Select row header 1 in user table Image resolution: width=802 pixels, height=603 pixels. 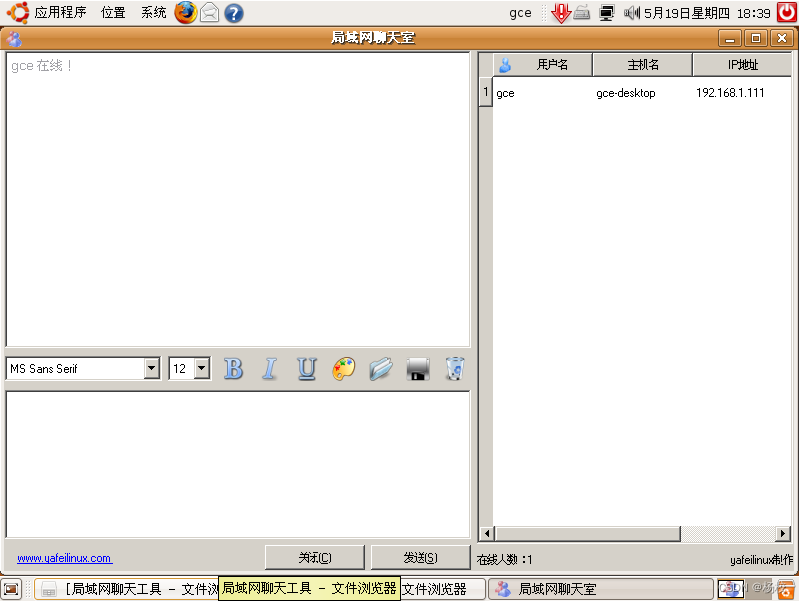tap(486, 93)
